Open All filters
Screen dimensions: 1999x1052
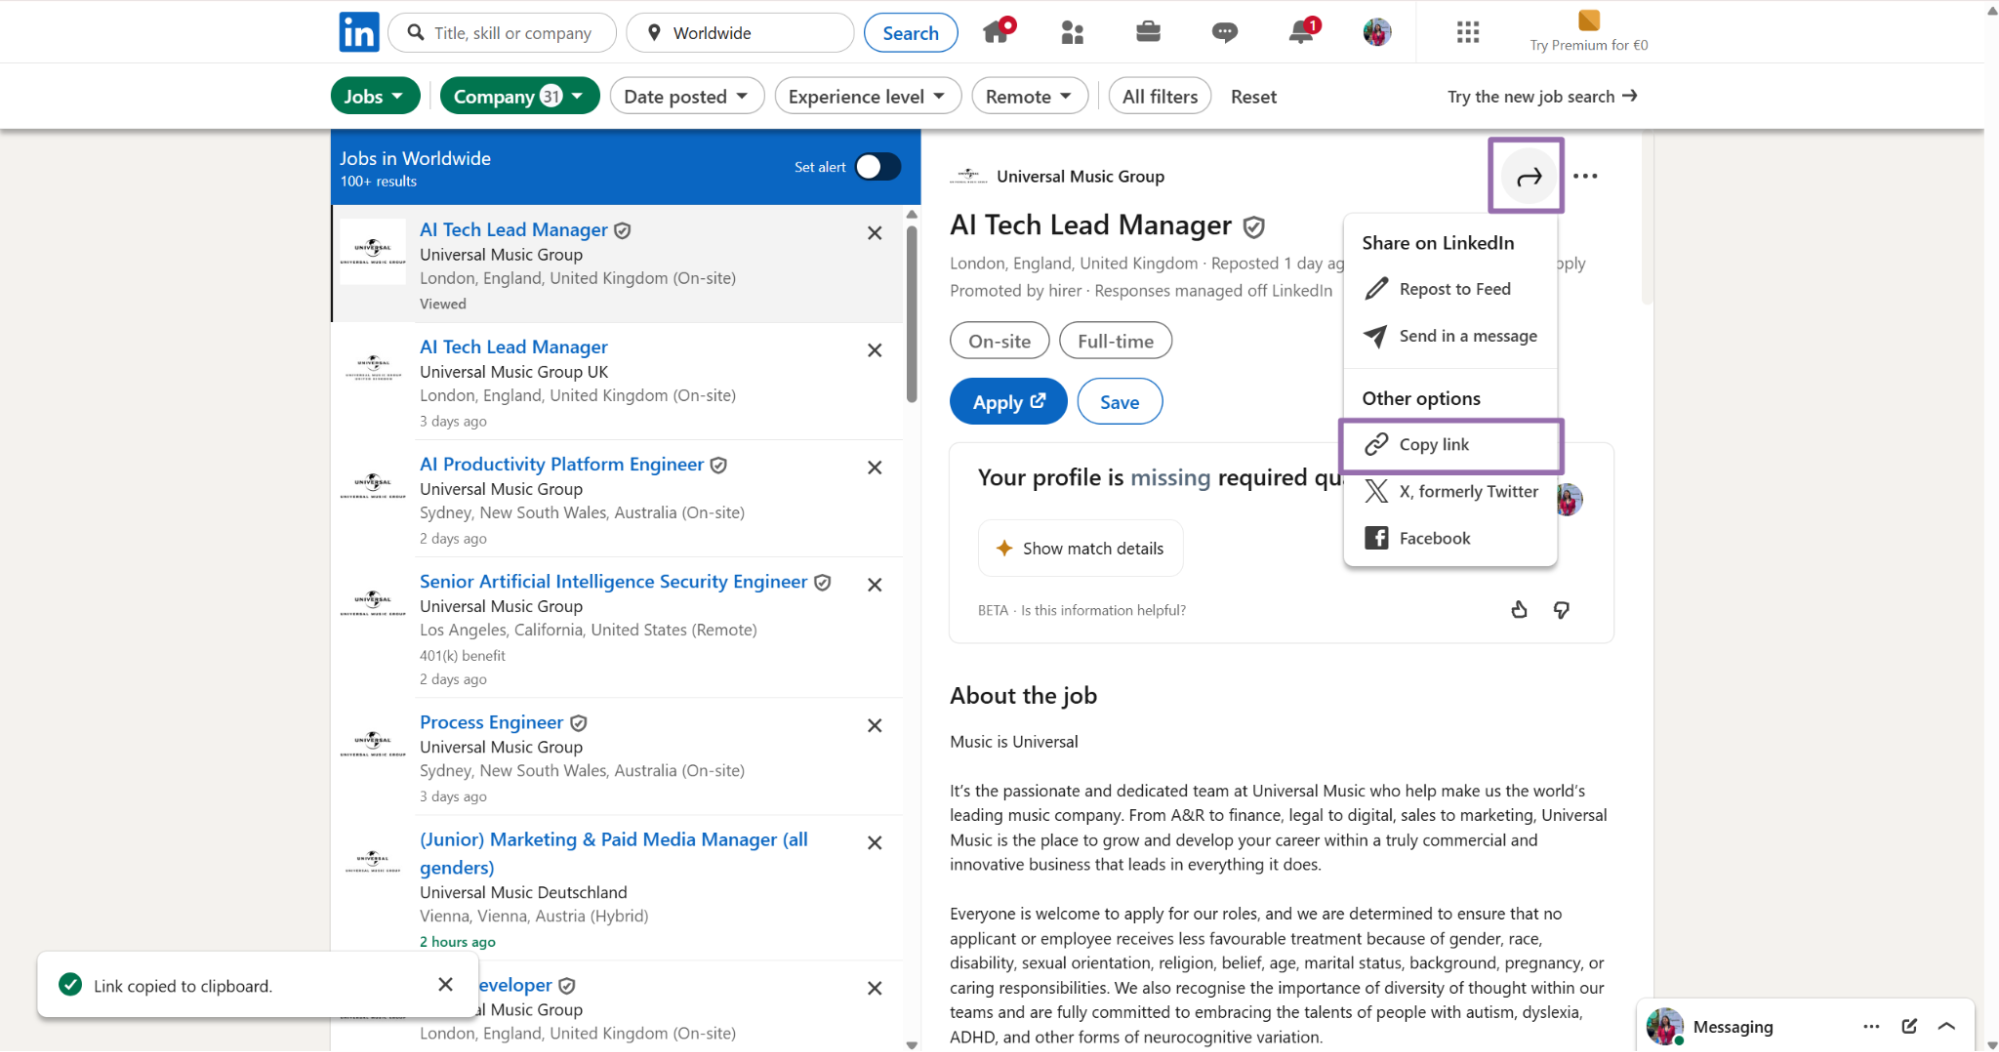point(1159,96)
